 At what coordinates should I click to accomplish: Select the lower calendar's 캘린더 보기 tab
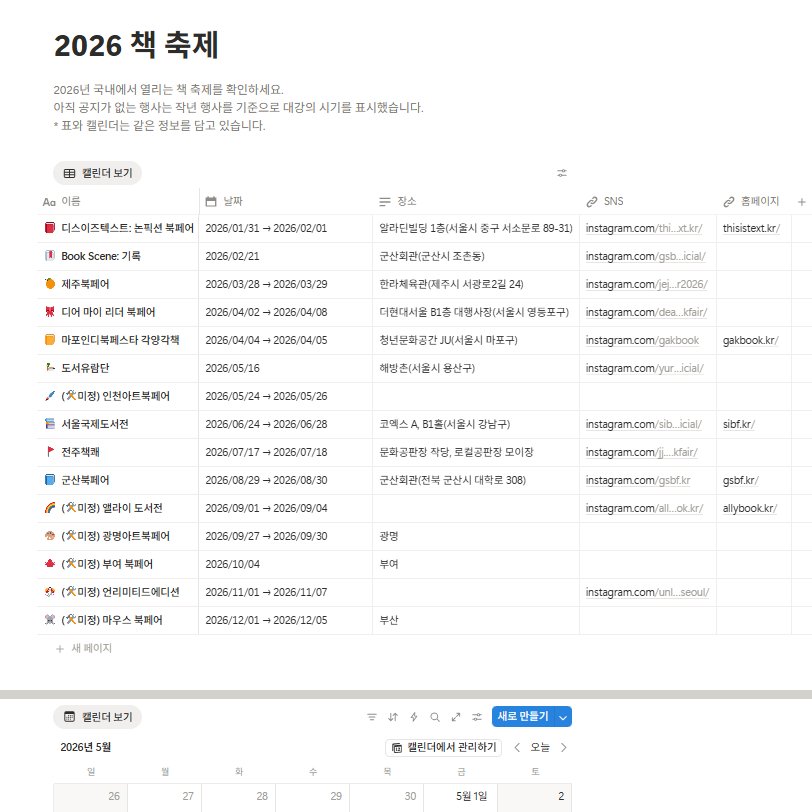pos(97,717)
